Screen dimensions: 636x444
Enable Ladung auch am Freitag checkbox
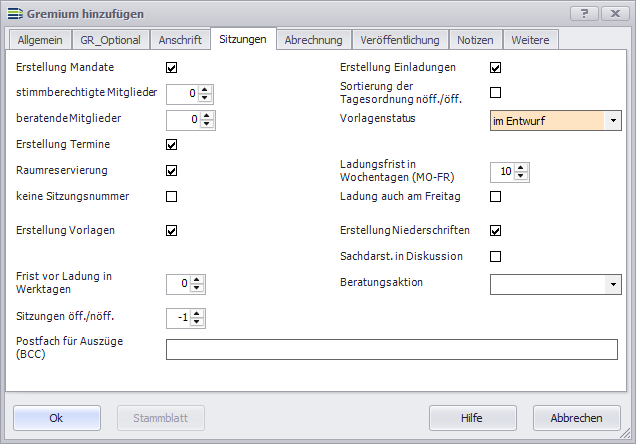point(495,196)
